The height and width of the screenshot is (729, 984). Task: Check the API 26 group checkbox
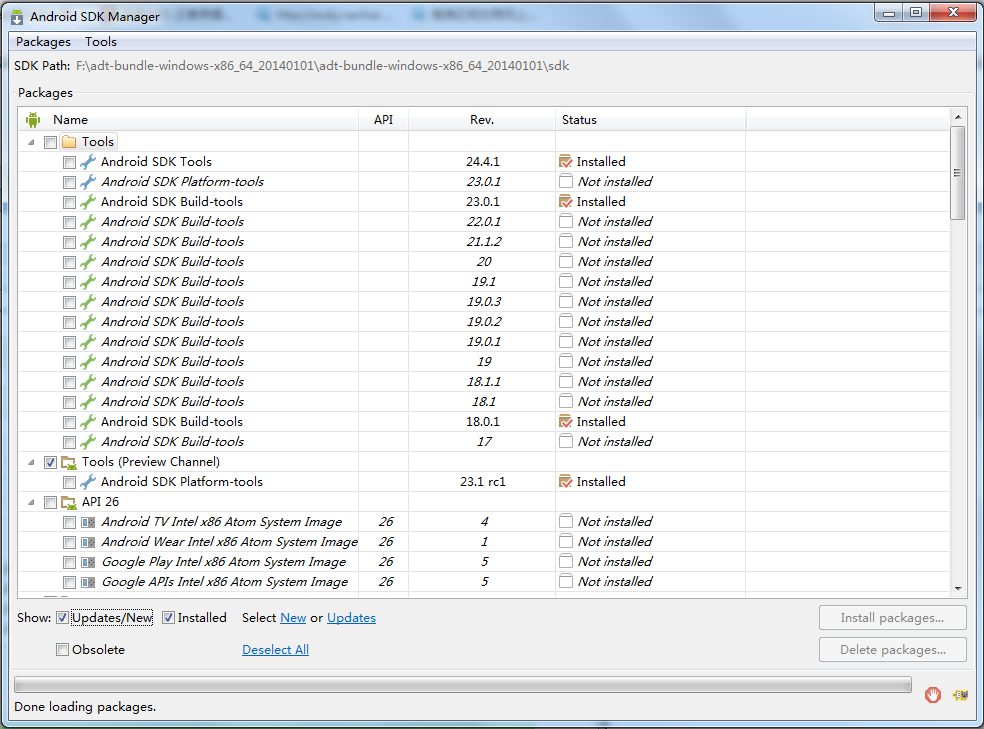50,503
